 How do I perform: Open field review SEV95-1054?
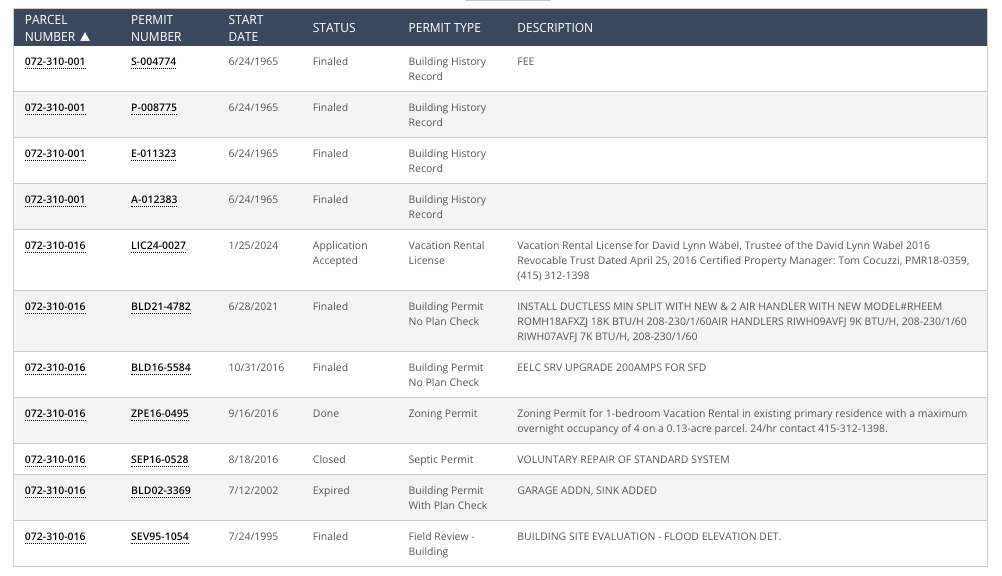(x=159, y=536)
